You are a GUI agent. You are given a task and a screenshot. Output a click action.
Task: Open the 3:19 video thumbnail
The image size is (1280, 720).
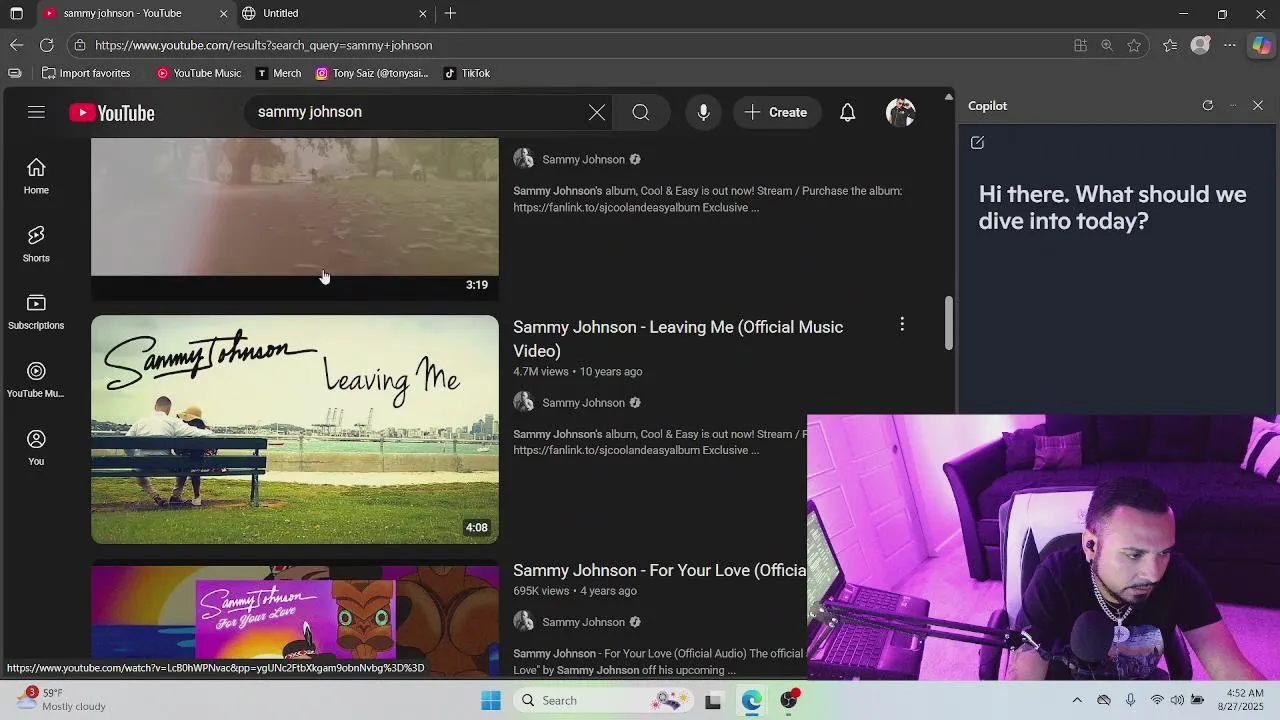(295, 218)
